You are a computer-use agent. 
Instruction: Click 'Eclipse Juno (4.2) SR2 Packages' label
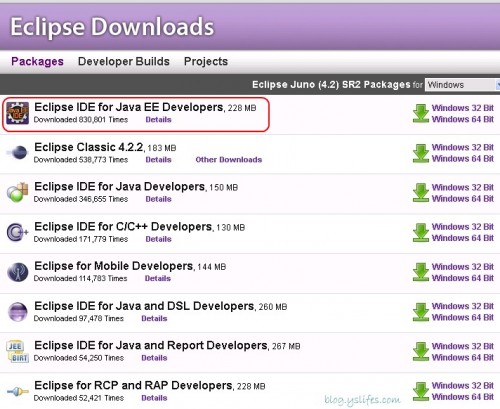tap(331, 85)
